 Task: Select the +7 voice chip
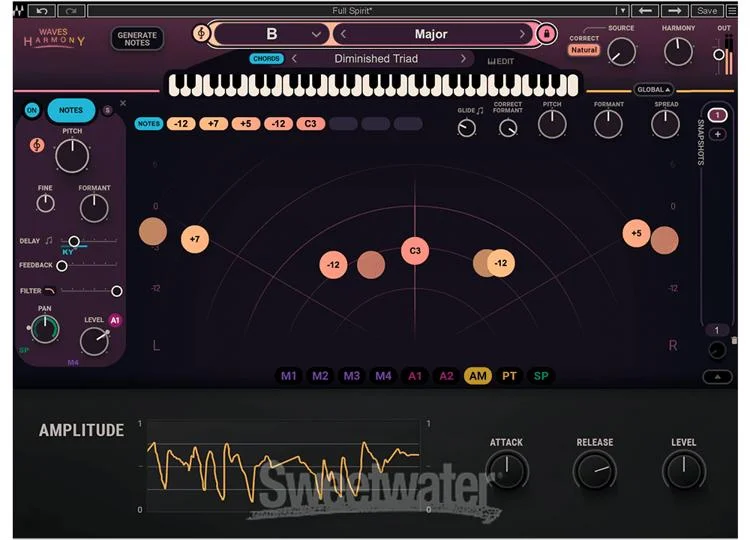(x=213, y=123)
